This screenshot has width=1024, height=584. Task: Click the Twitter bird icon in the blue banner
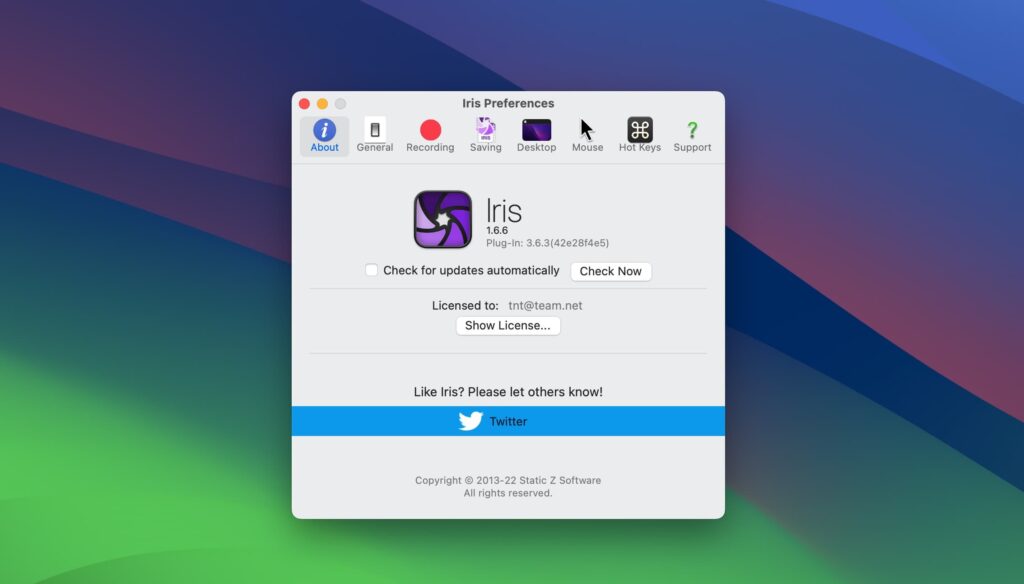pyautogui.click(x=470, y=421)
